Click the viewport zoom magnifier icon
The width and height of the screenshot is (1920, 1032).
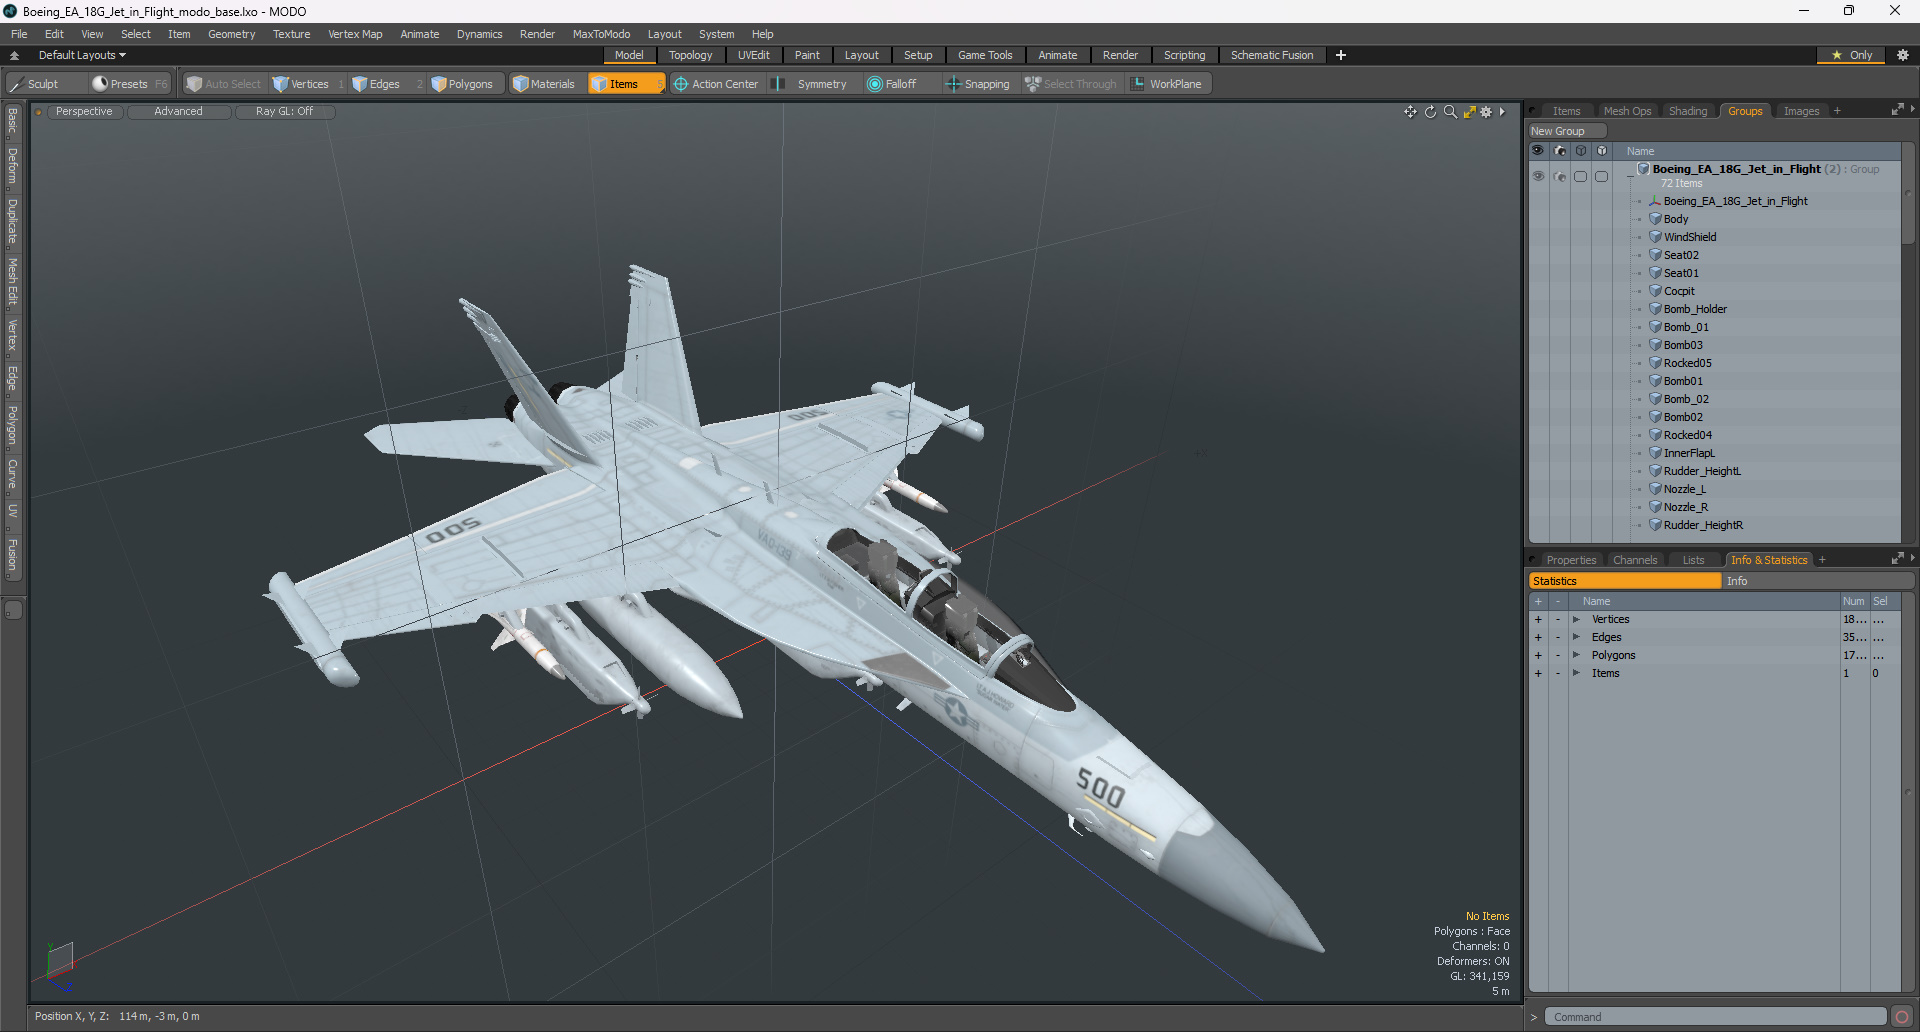point(1450,112)
